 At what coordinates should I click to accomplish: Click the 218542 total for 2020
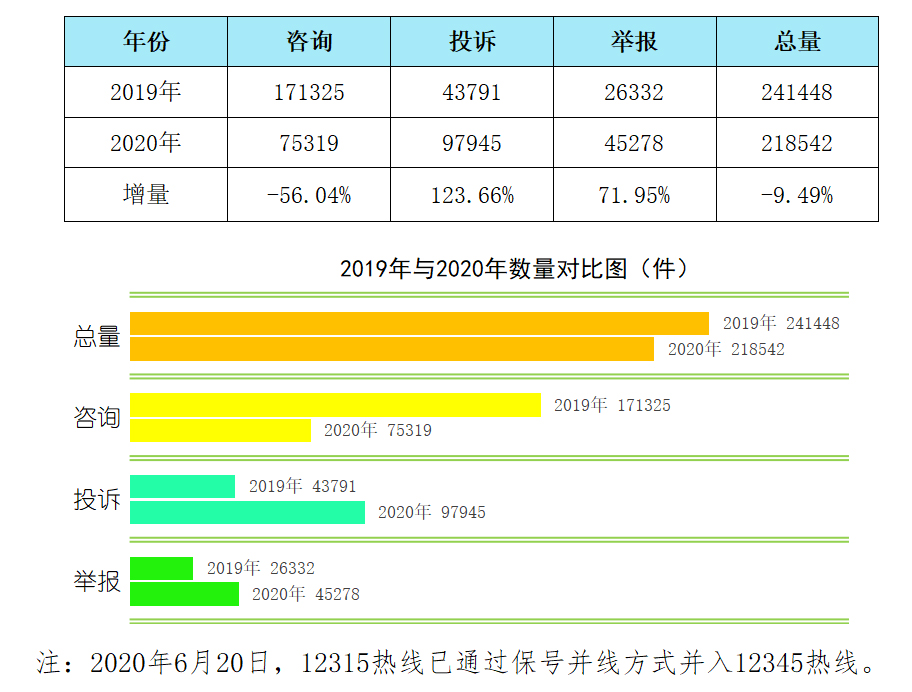(x=796, y=142)
